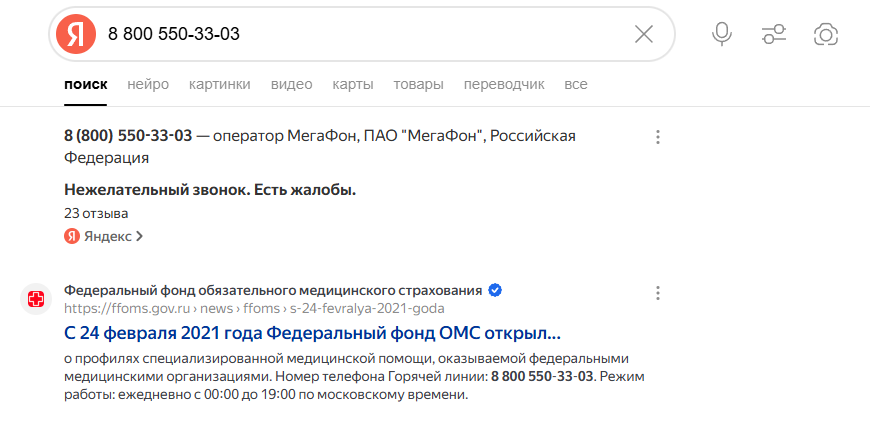Click the bold 8 800 550-33-03 in the FFOMS snippet
This screenshot has width=870, height=422.
click(543, 377)
